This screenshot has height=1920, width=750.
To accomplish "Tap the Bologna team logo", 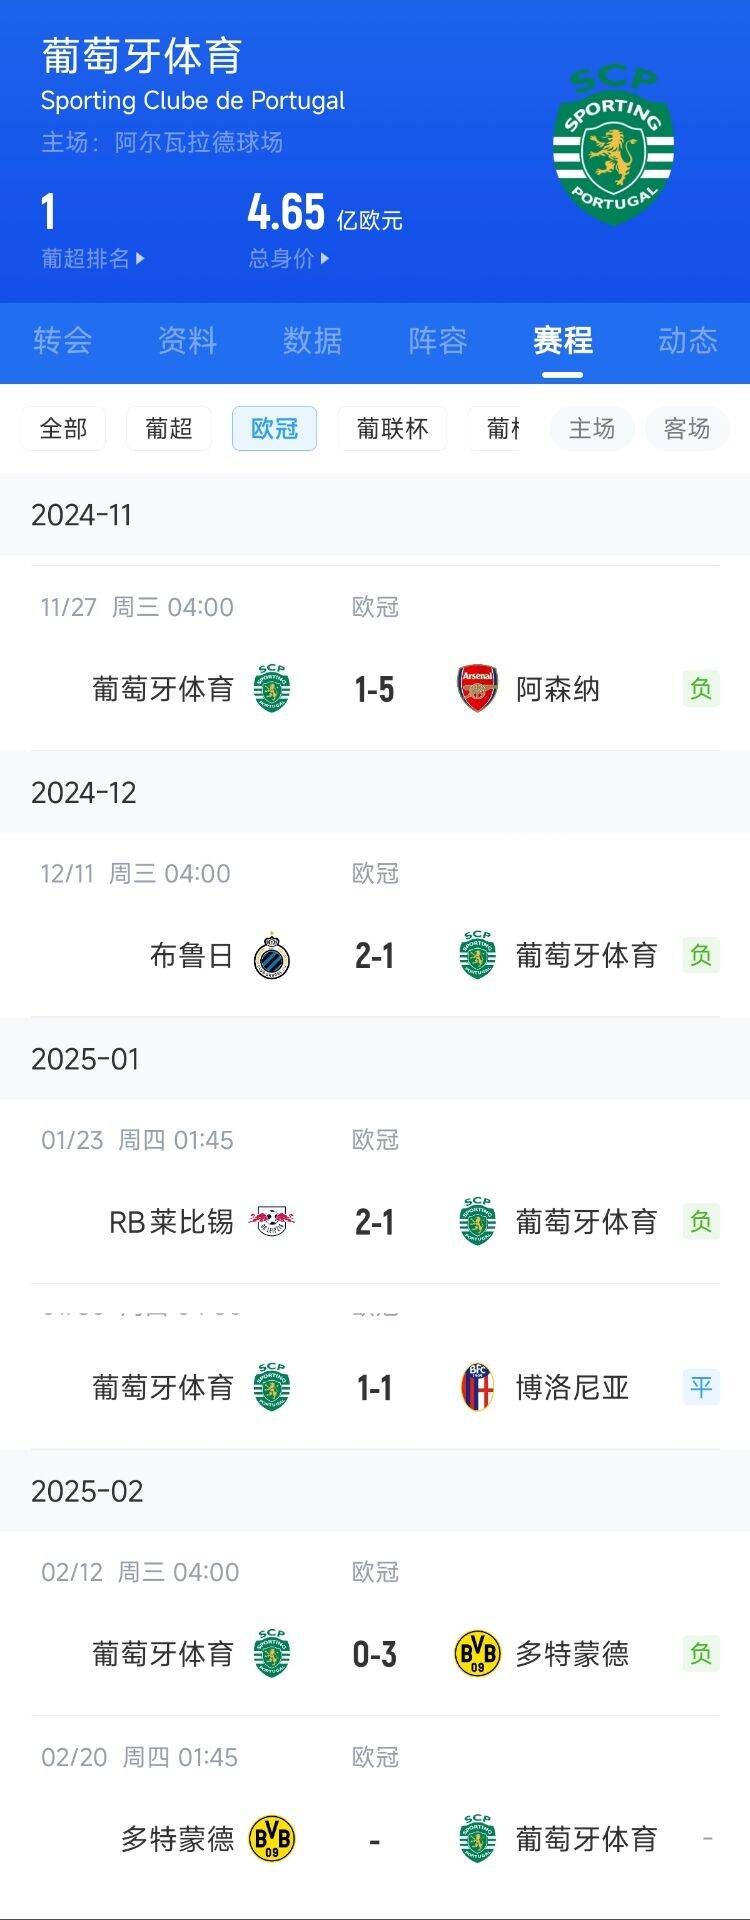I will coord(477,1388).
